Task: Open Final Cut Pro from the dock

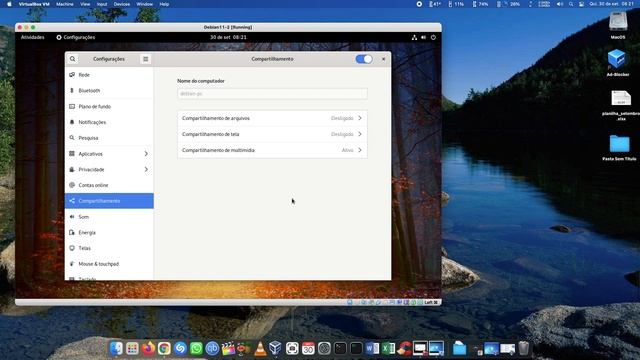Action: point(228,348)
